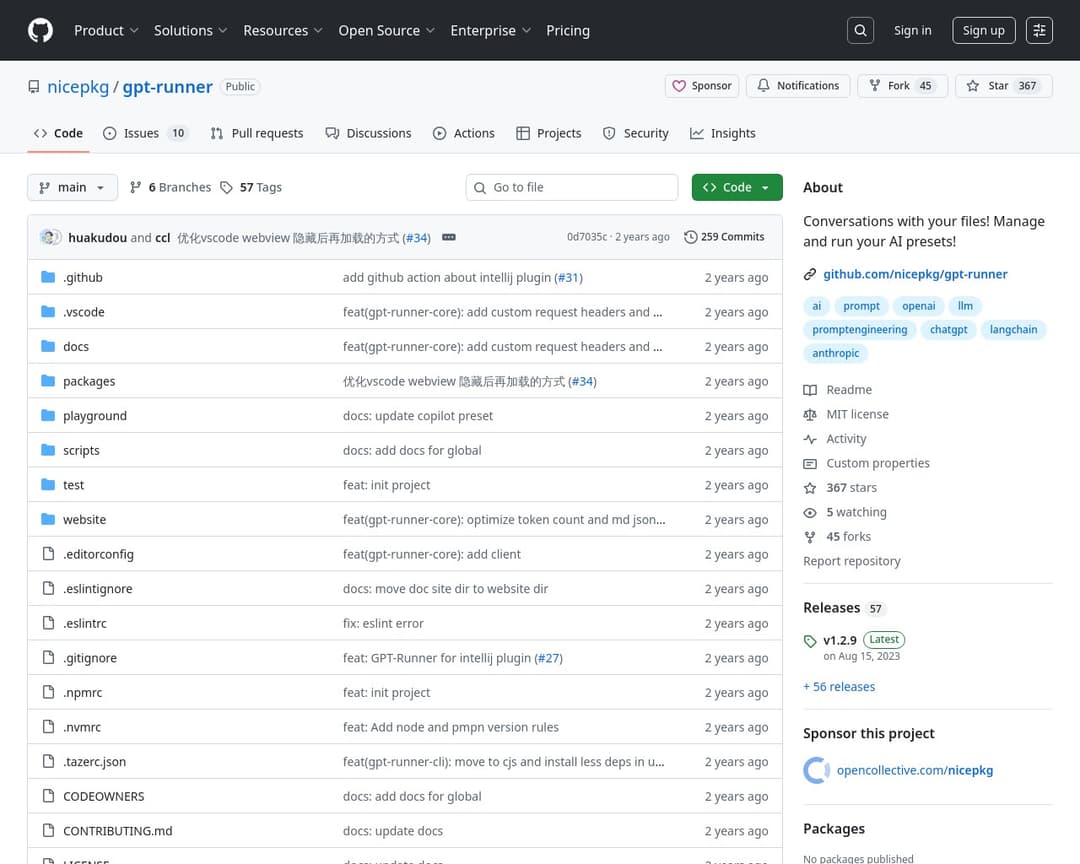Click the v1.2.9 release tag
The height and width of the screenshot is (864, 1080).
tap(839, 640)
